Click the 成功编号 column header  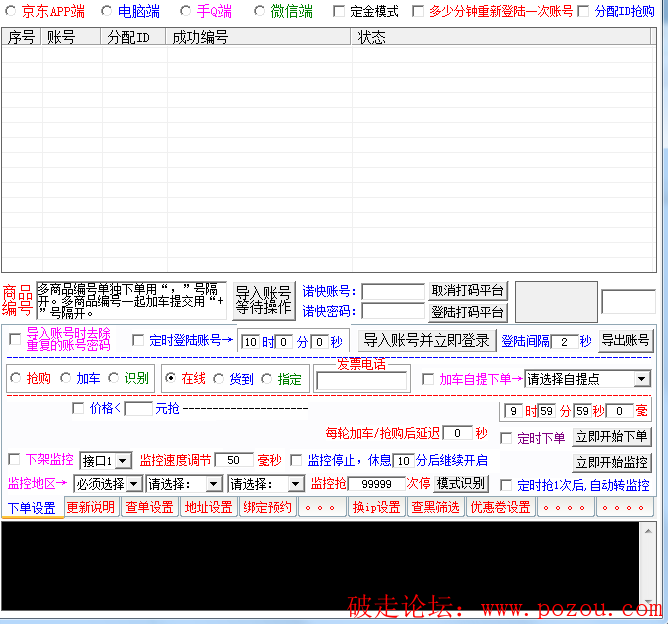click(x=259, y=37)
